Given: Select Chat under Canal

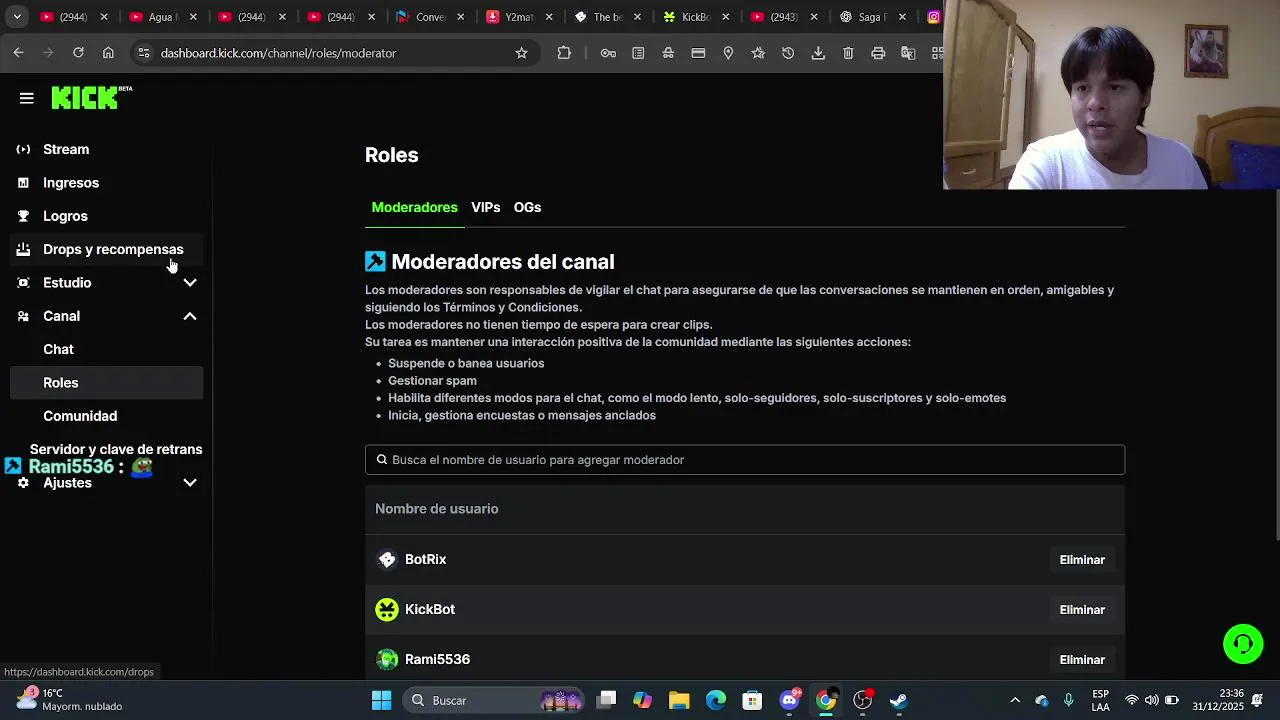Looking at the screenshot, I should click(58, 349).
